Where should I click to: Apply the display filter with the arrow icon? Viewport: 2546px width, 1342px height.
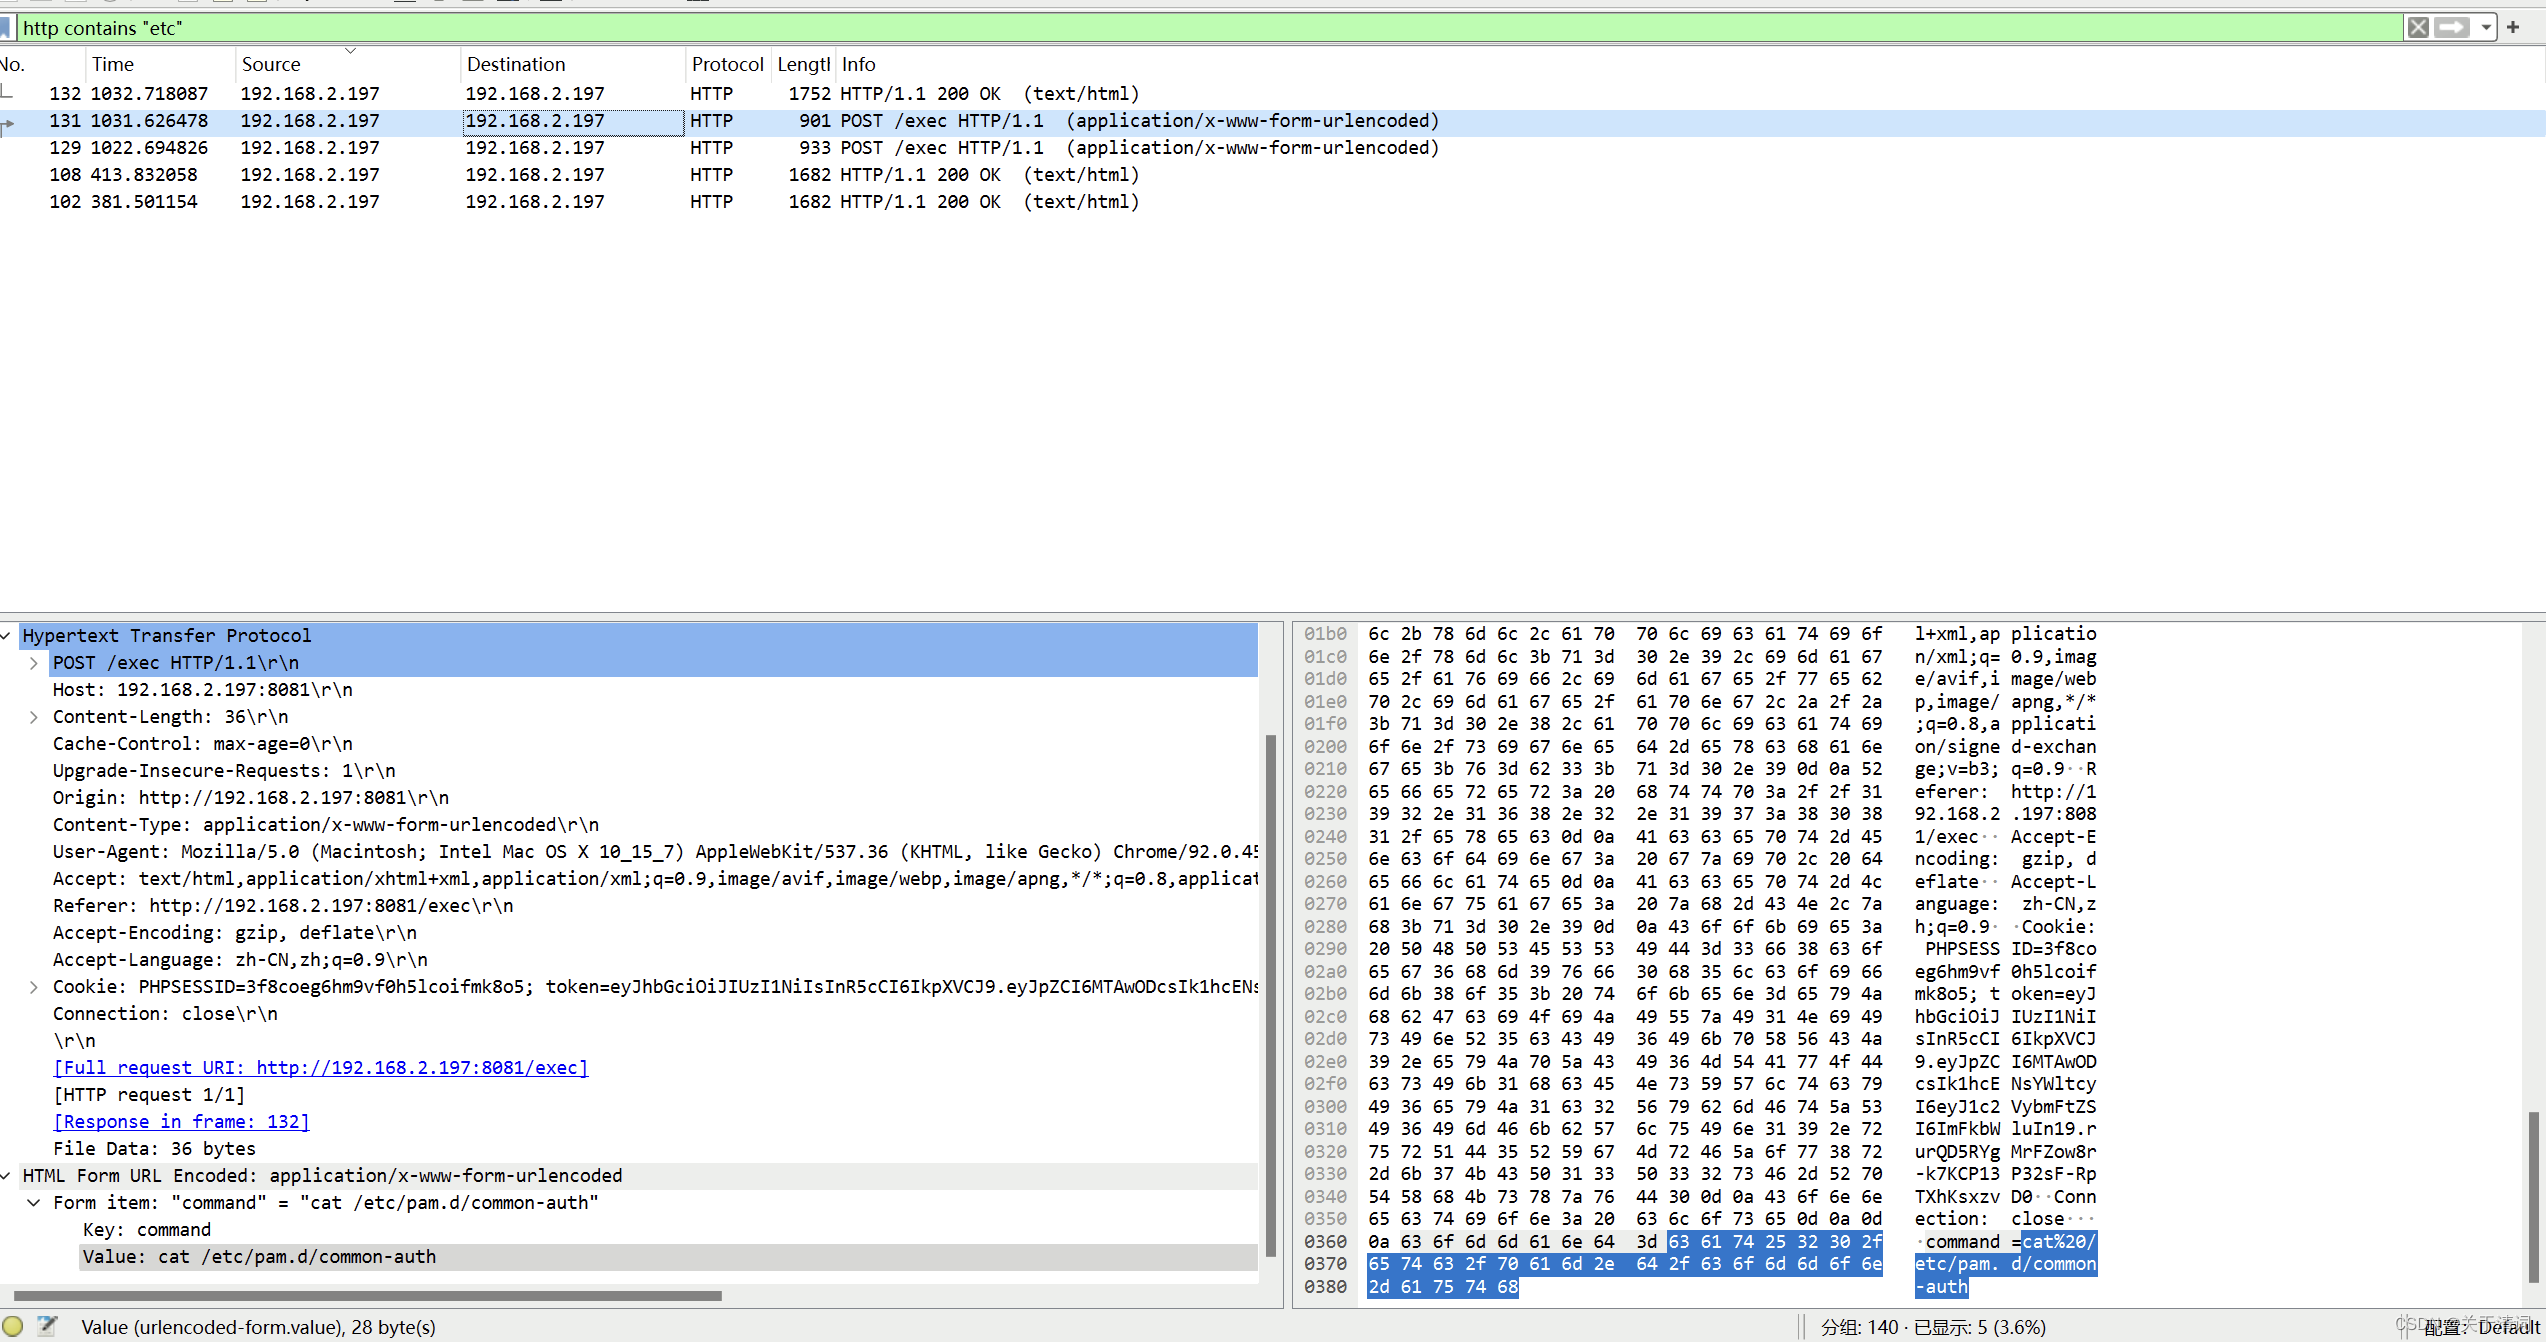click(x=2452, y=28)
